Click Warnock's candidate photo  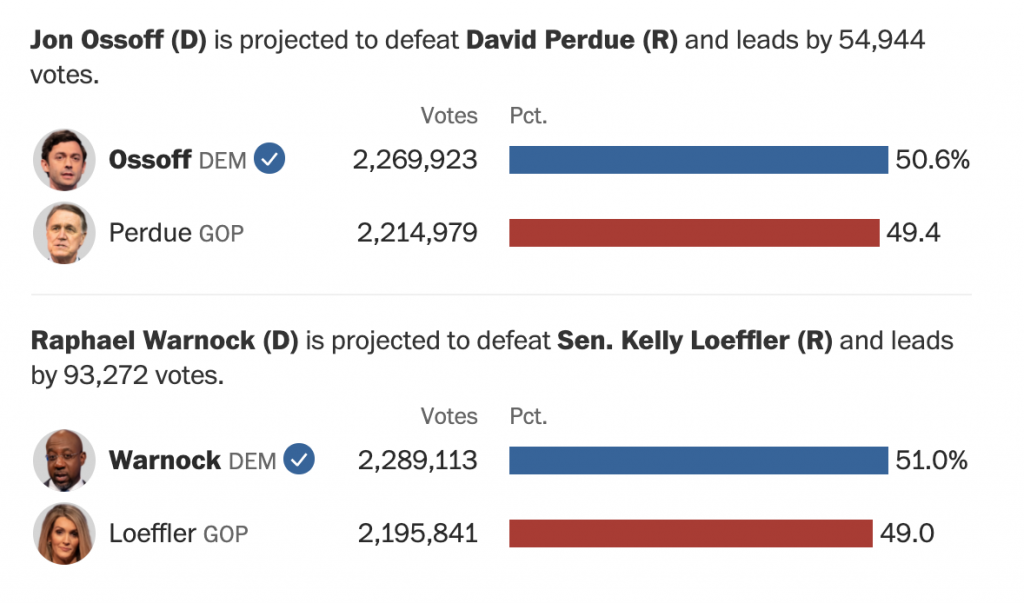coord(63,460)
